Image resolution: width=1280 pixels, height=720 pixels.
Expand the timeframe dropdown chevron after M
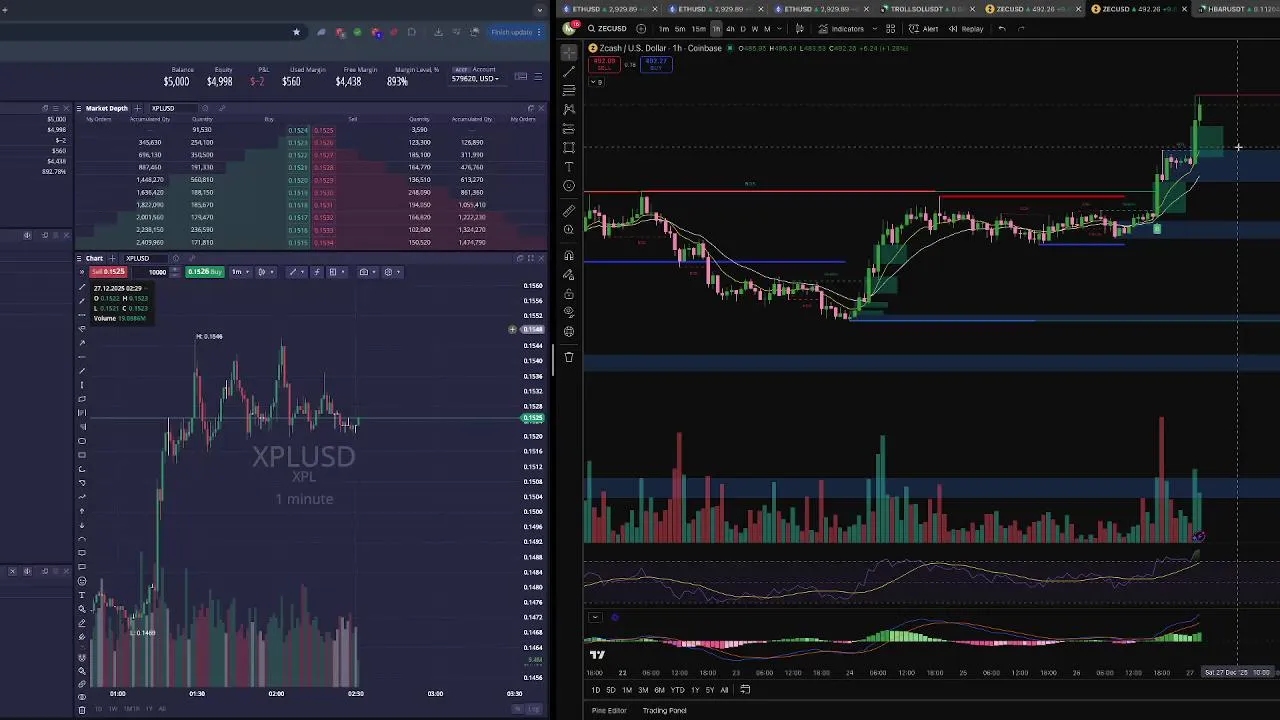point(779,28)
